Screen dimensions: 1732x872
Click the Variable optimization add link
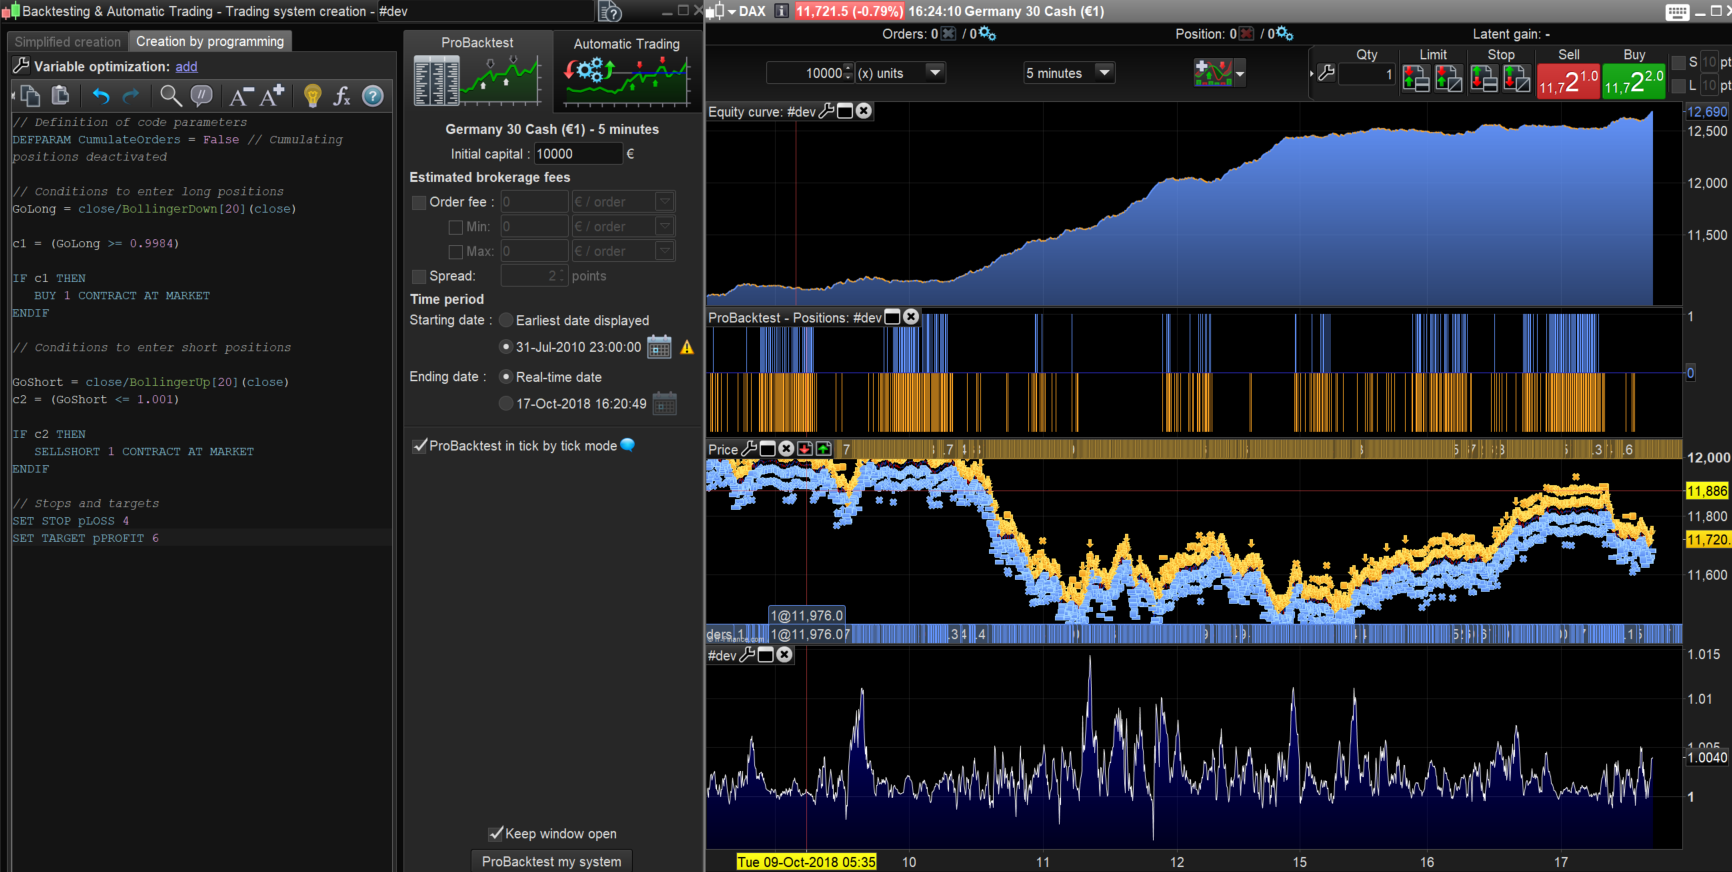[187, 67]
